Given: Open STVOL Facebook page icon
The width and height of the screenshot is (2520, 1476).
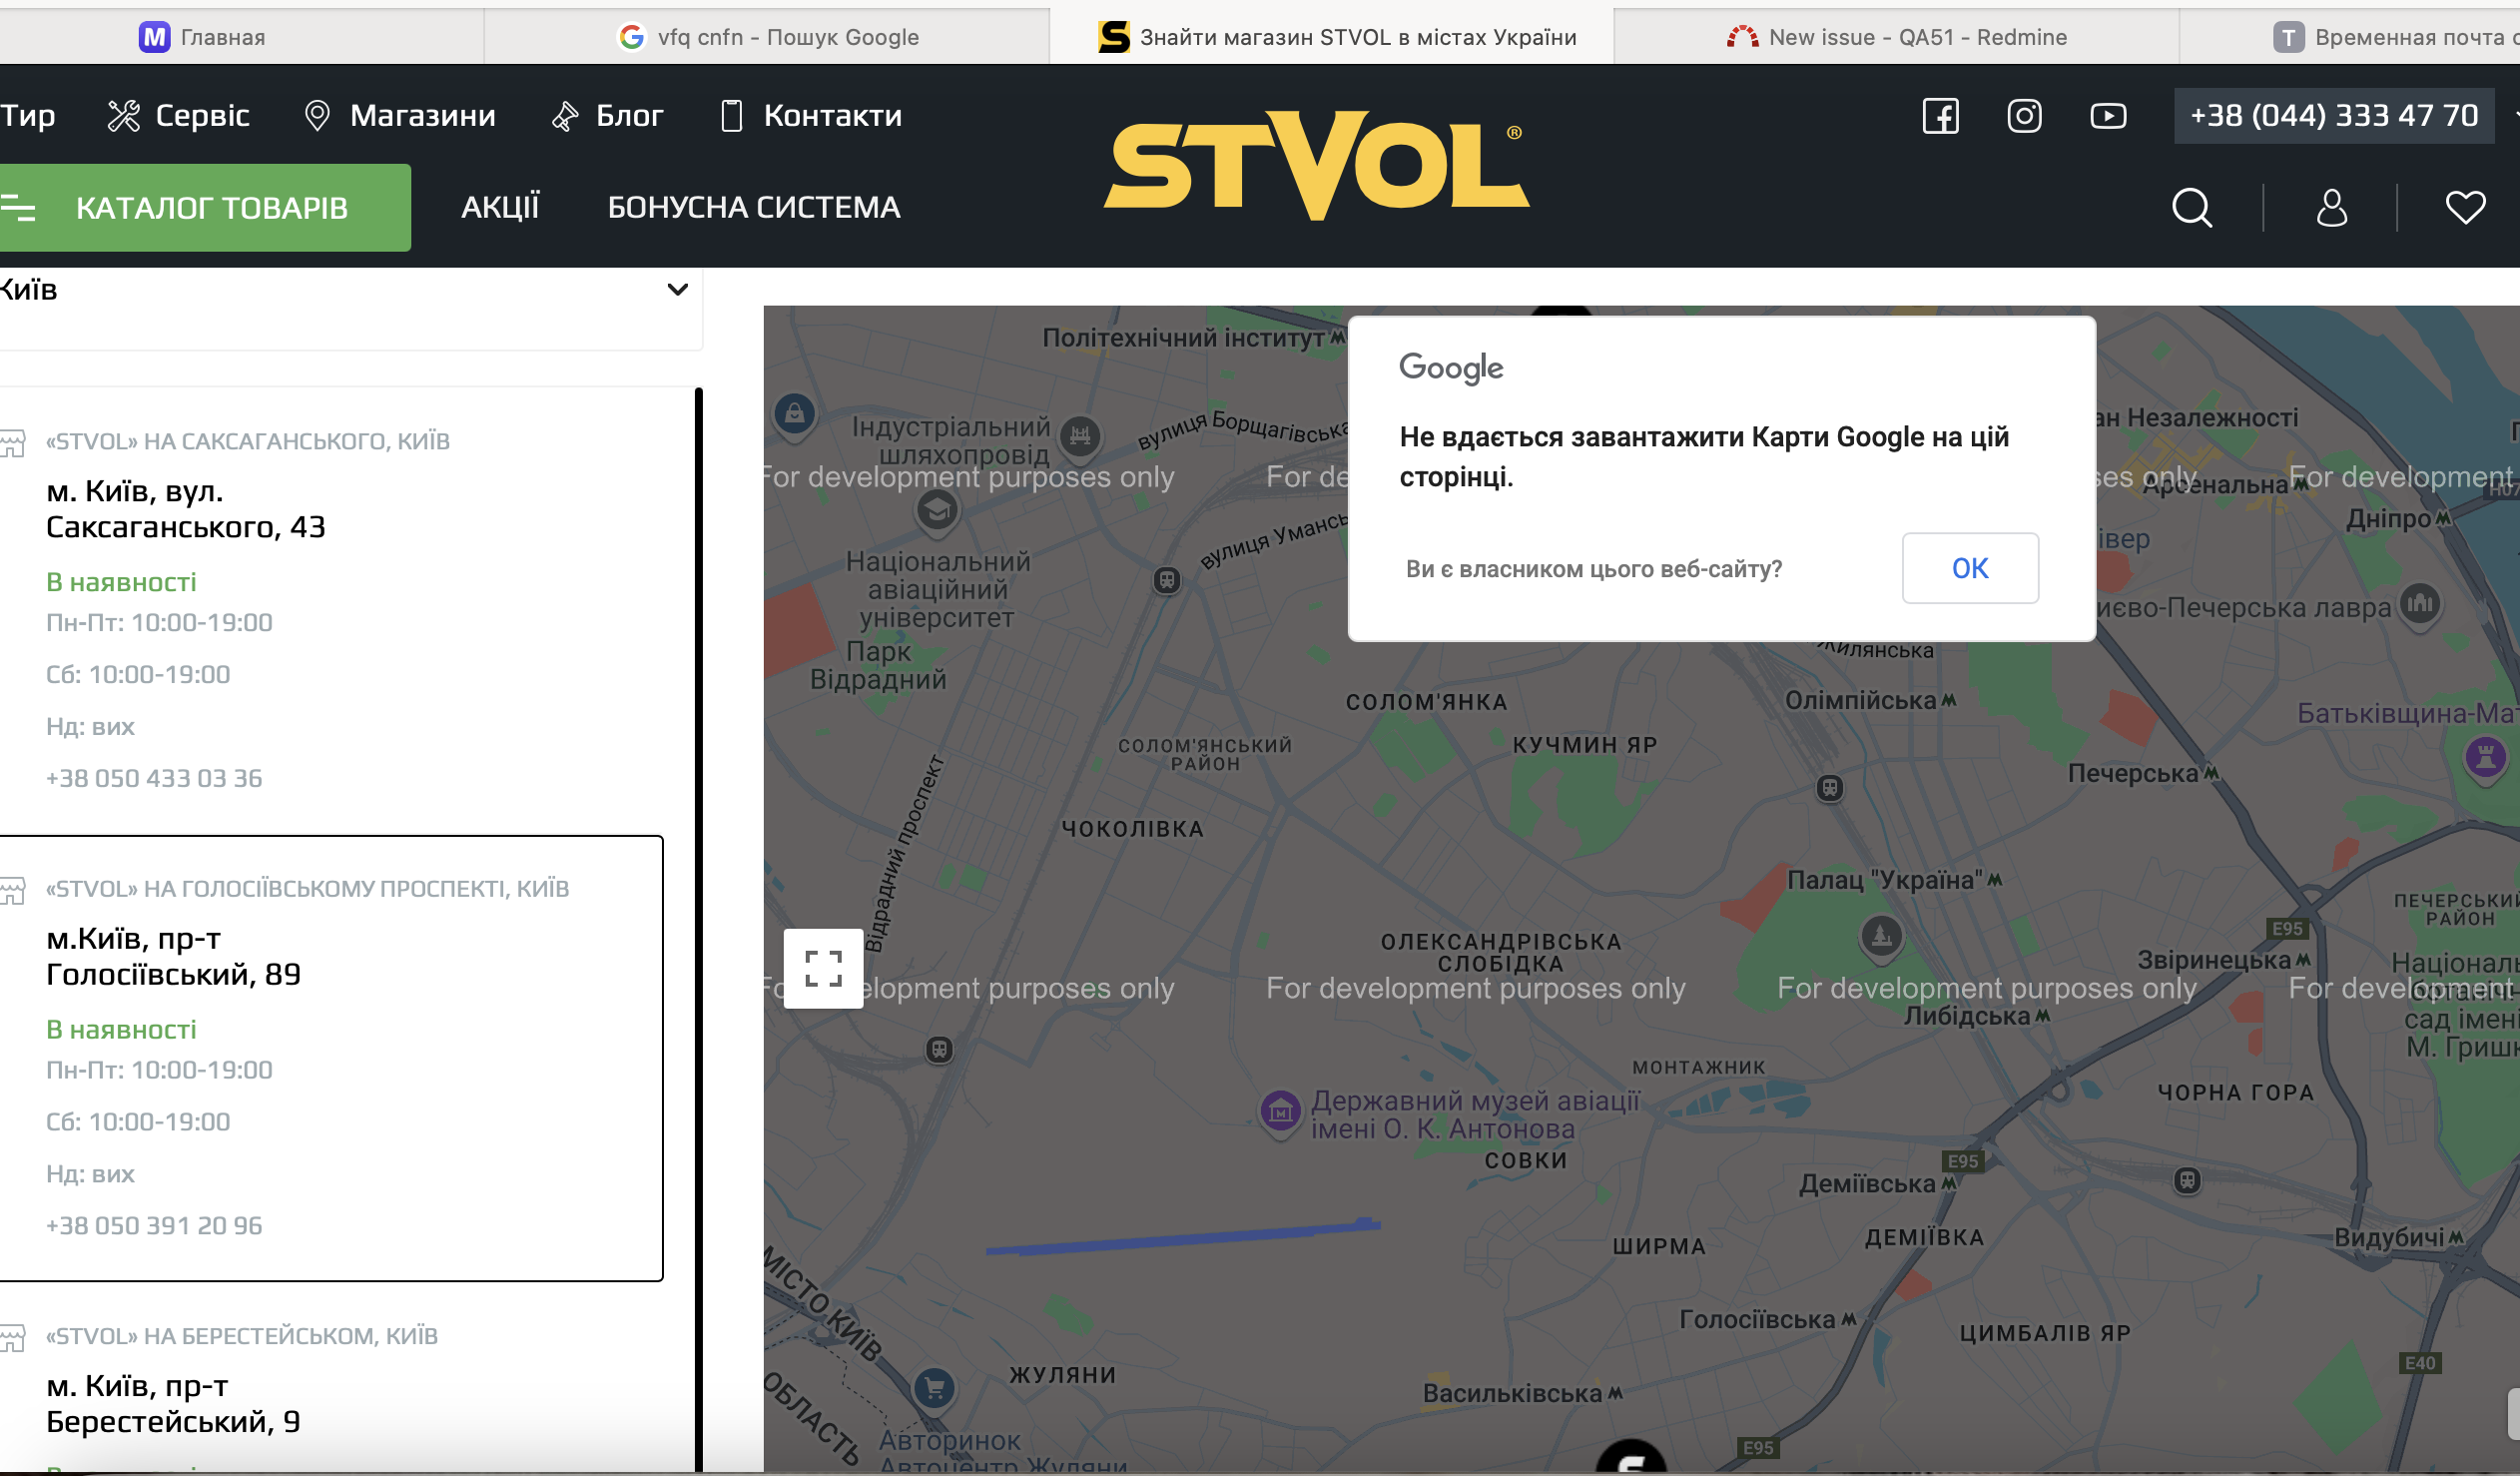Looking at the screenshot, I should [x=1940, y=116].
